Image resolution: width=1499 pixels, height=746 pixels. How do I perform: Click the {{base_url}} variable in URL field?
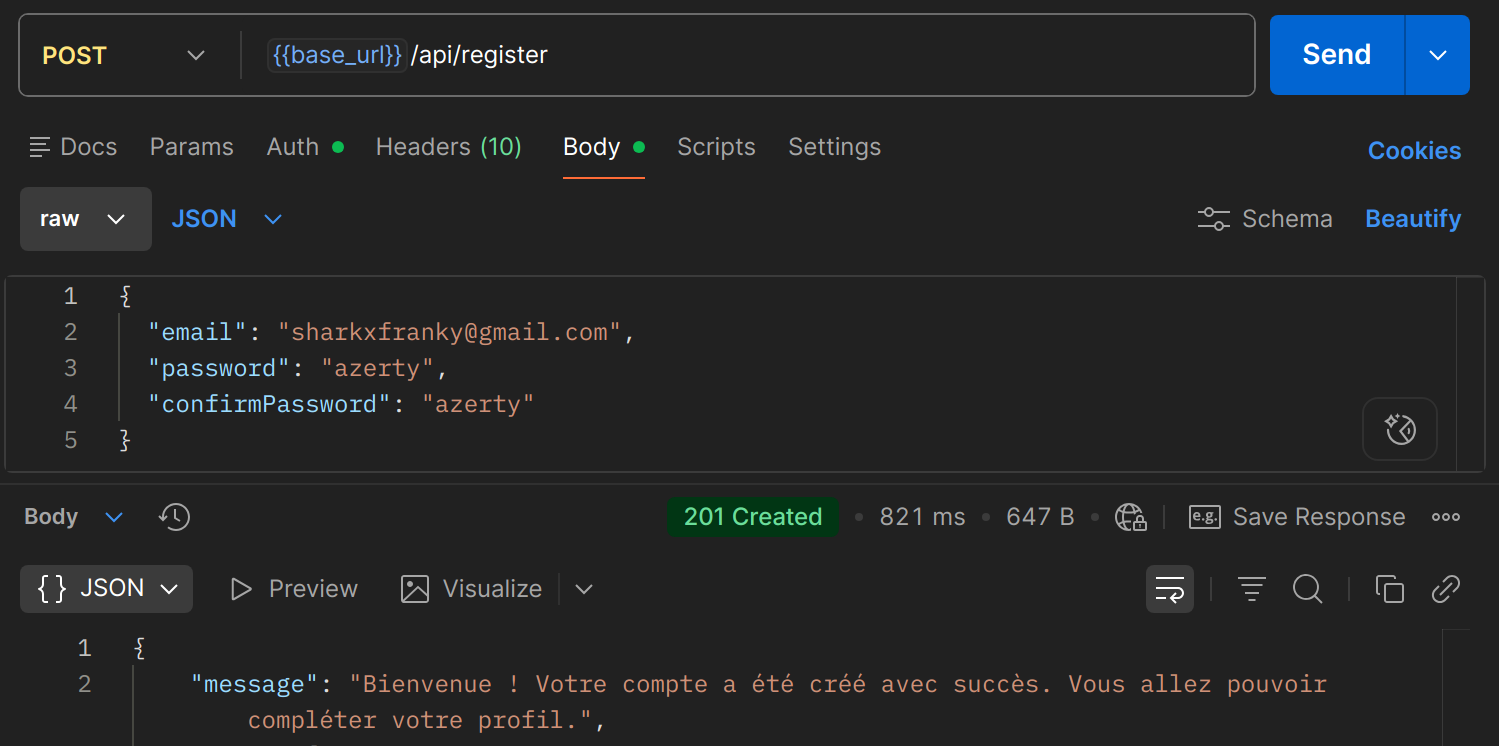(336, 54)
